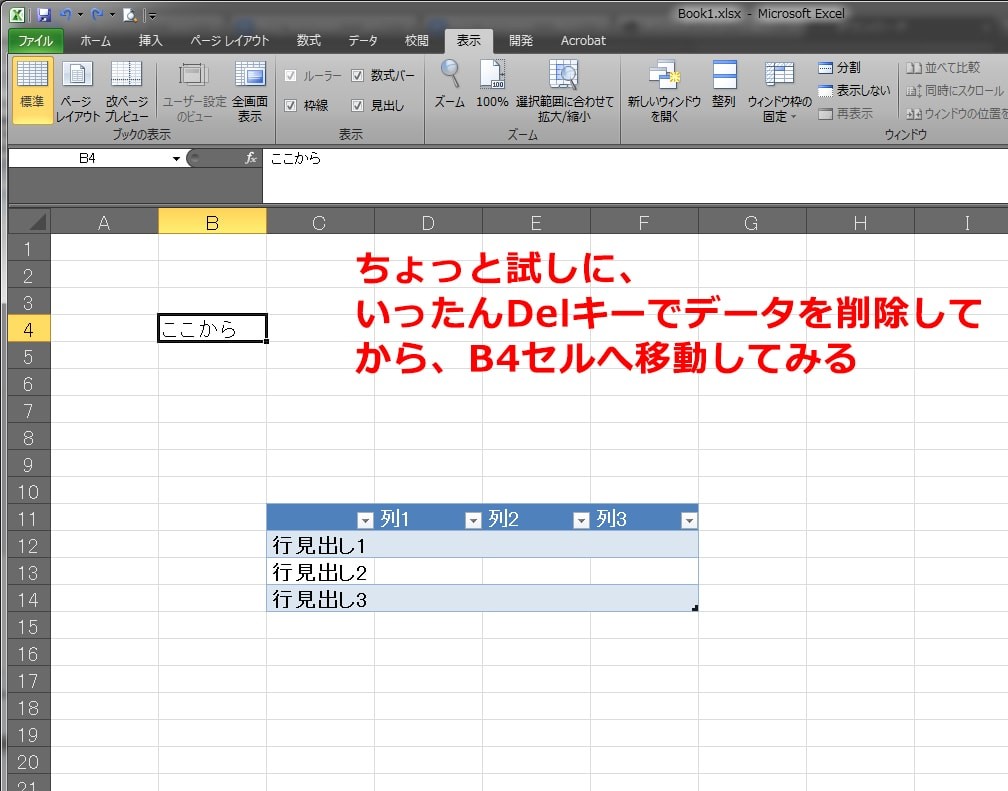Switch to 標準 (Normal) view
This screenshot has width=1008, height=791.
click(x=31, y=88)
